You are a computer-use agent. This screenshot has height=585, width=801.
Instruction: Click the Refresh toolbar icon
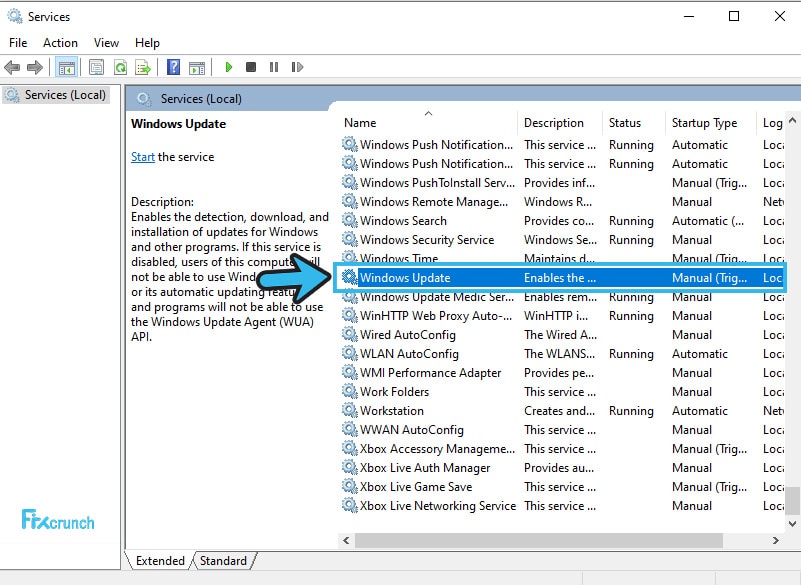click(120, 67)
